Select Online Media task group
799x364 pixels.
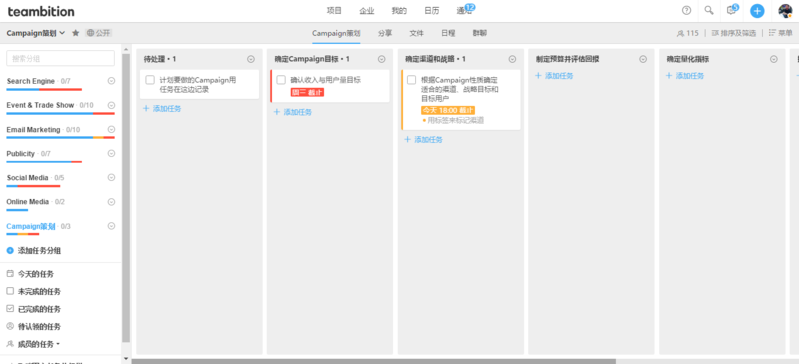28,202
